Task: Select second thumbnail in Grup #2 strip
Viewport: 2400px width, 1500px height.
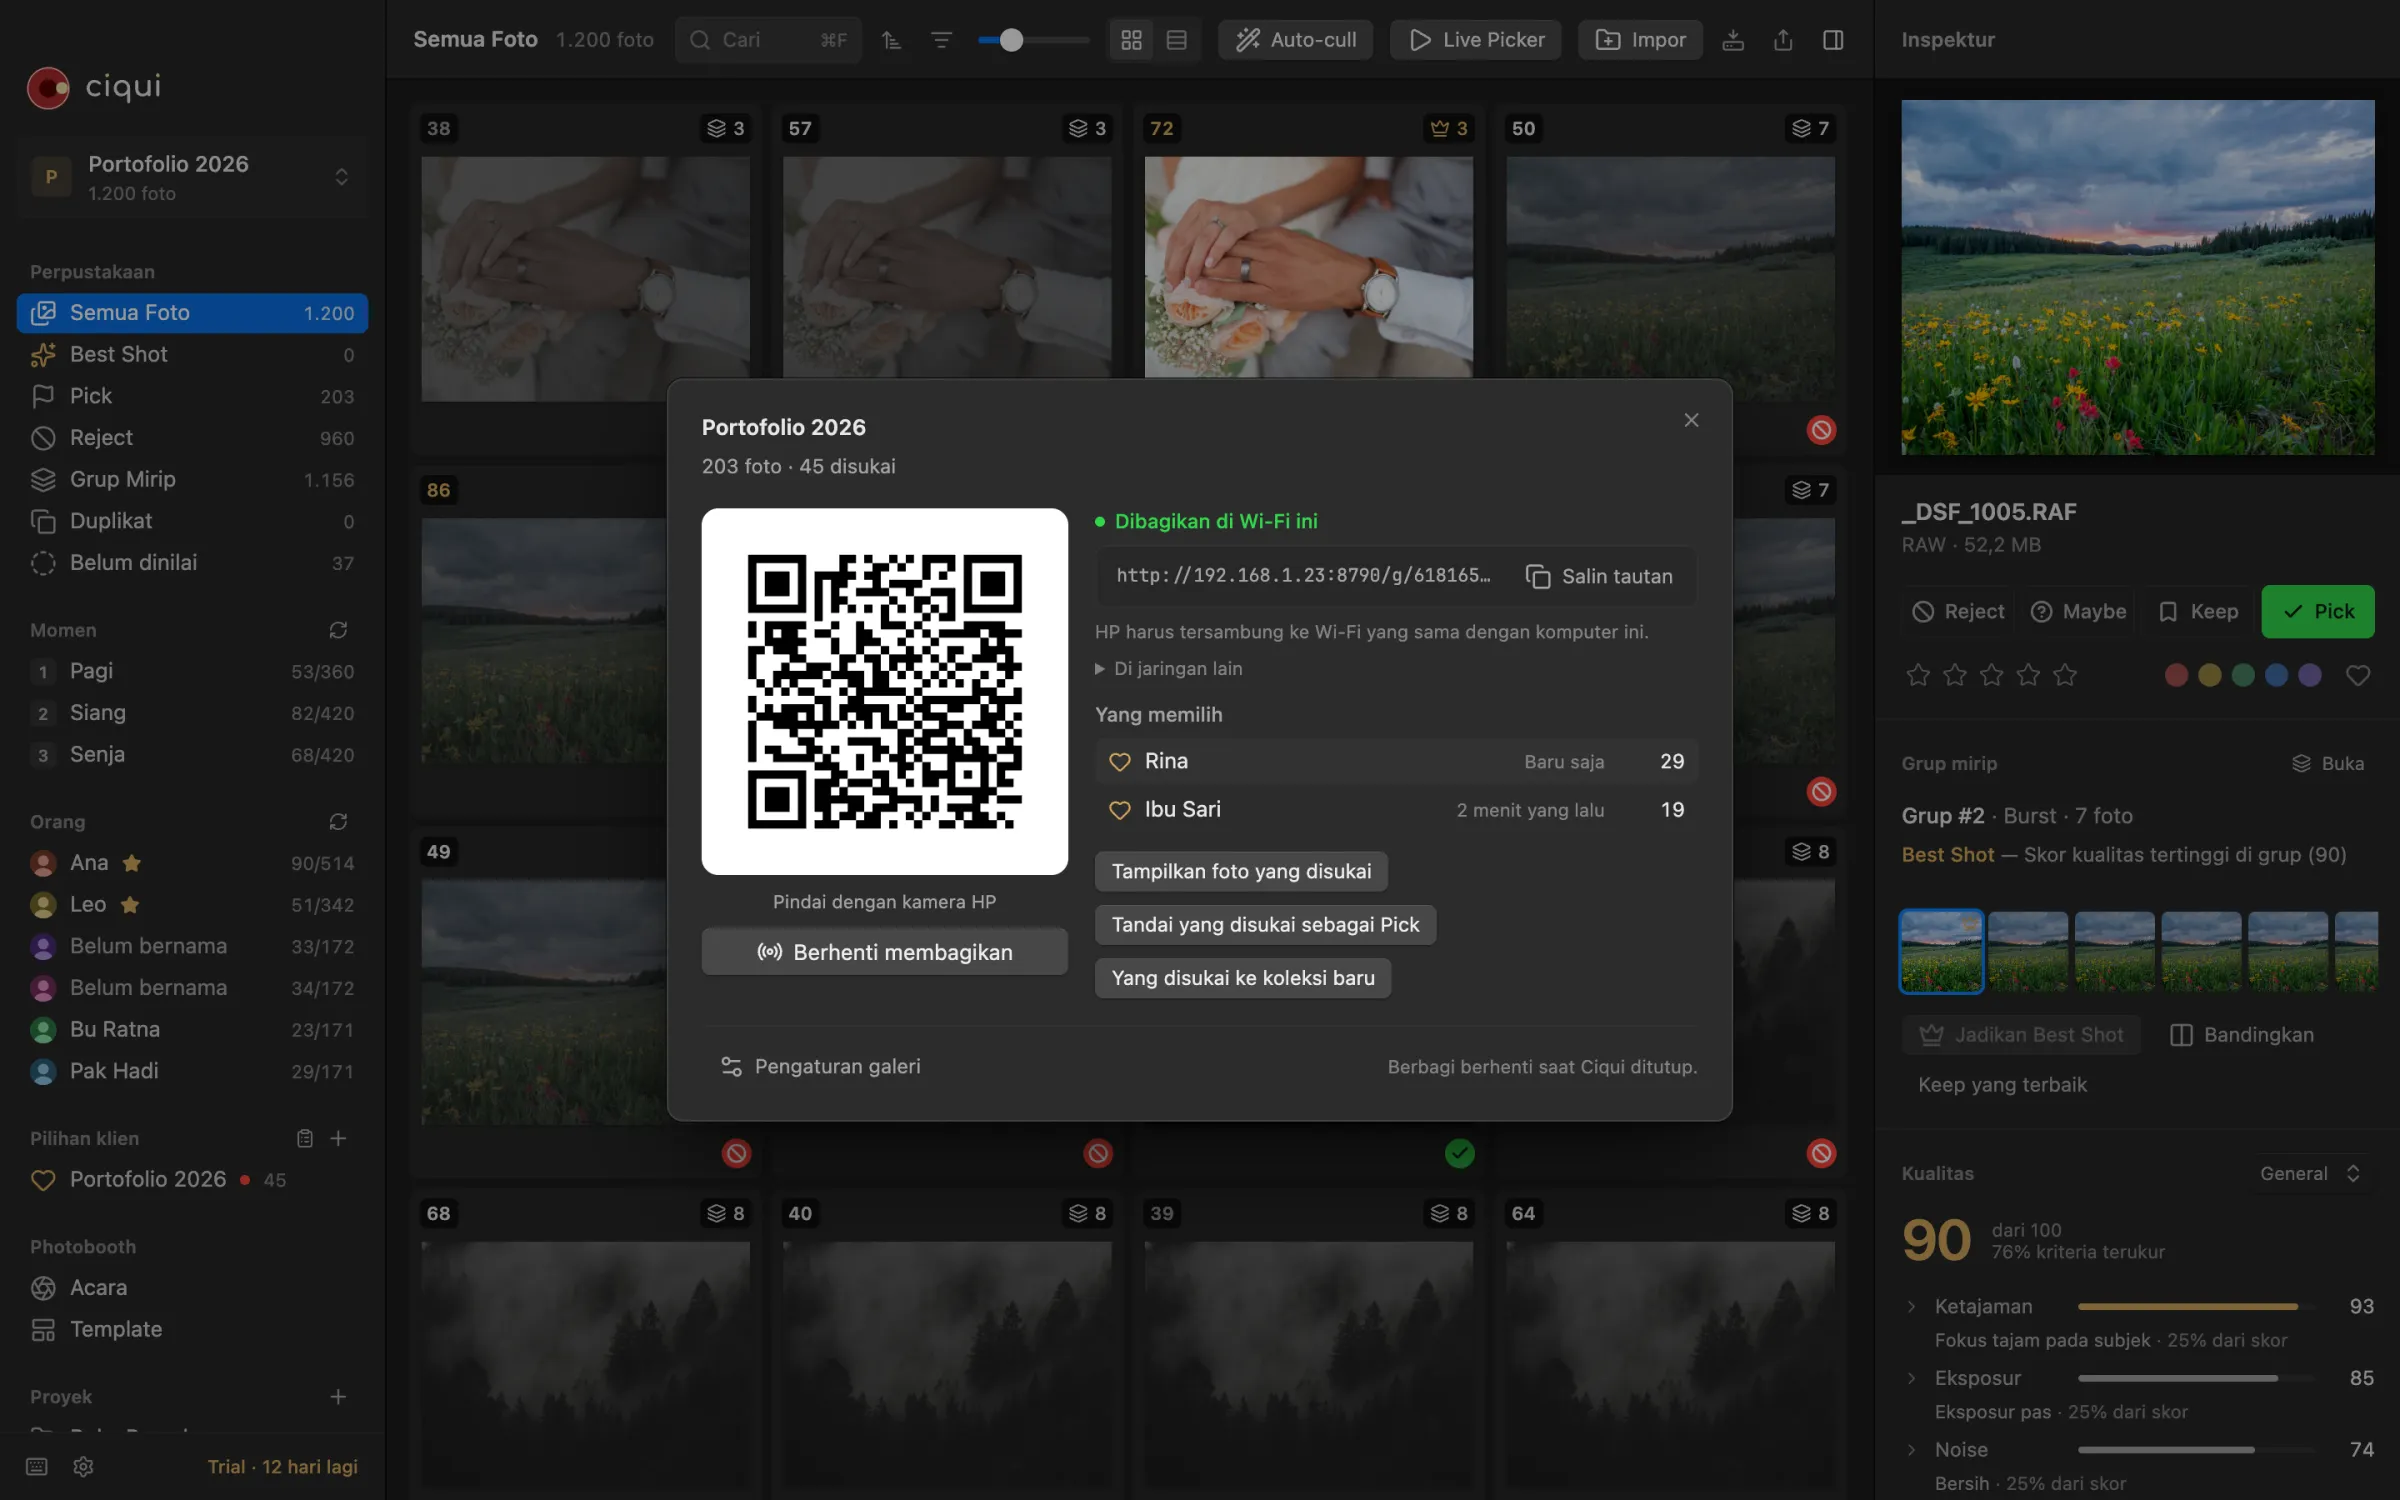Action: tap(2027, 951)
